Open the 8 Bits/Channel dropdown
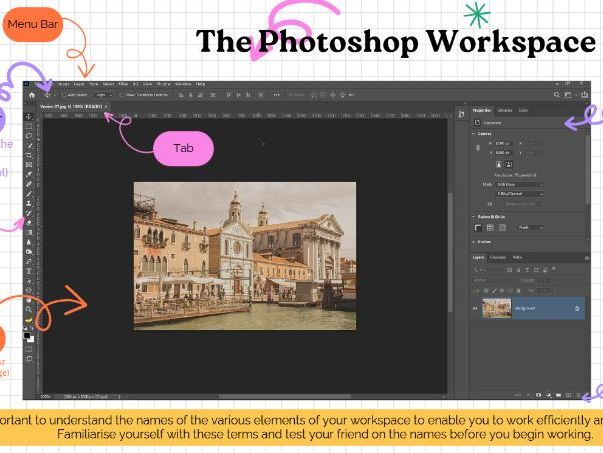 pyautogui.click(x=520, y=194)
